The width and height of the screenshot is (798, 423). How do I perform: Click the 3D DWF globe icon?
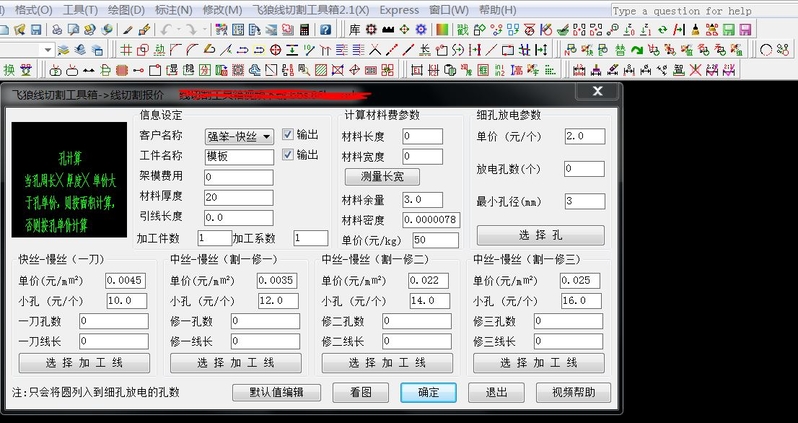click(x=106, y=30)
